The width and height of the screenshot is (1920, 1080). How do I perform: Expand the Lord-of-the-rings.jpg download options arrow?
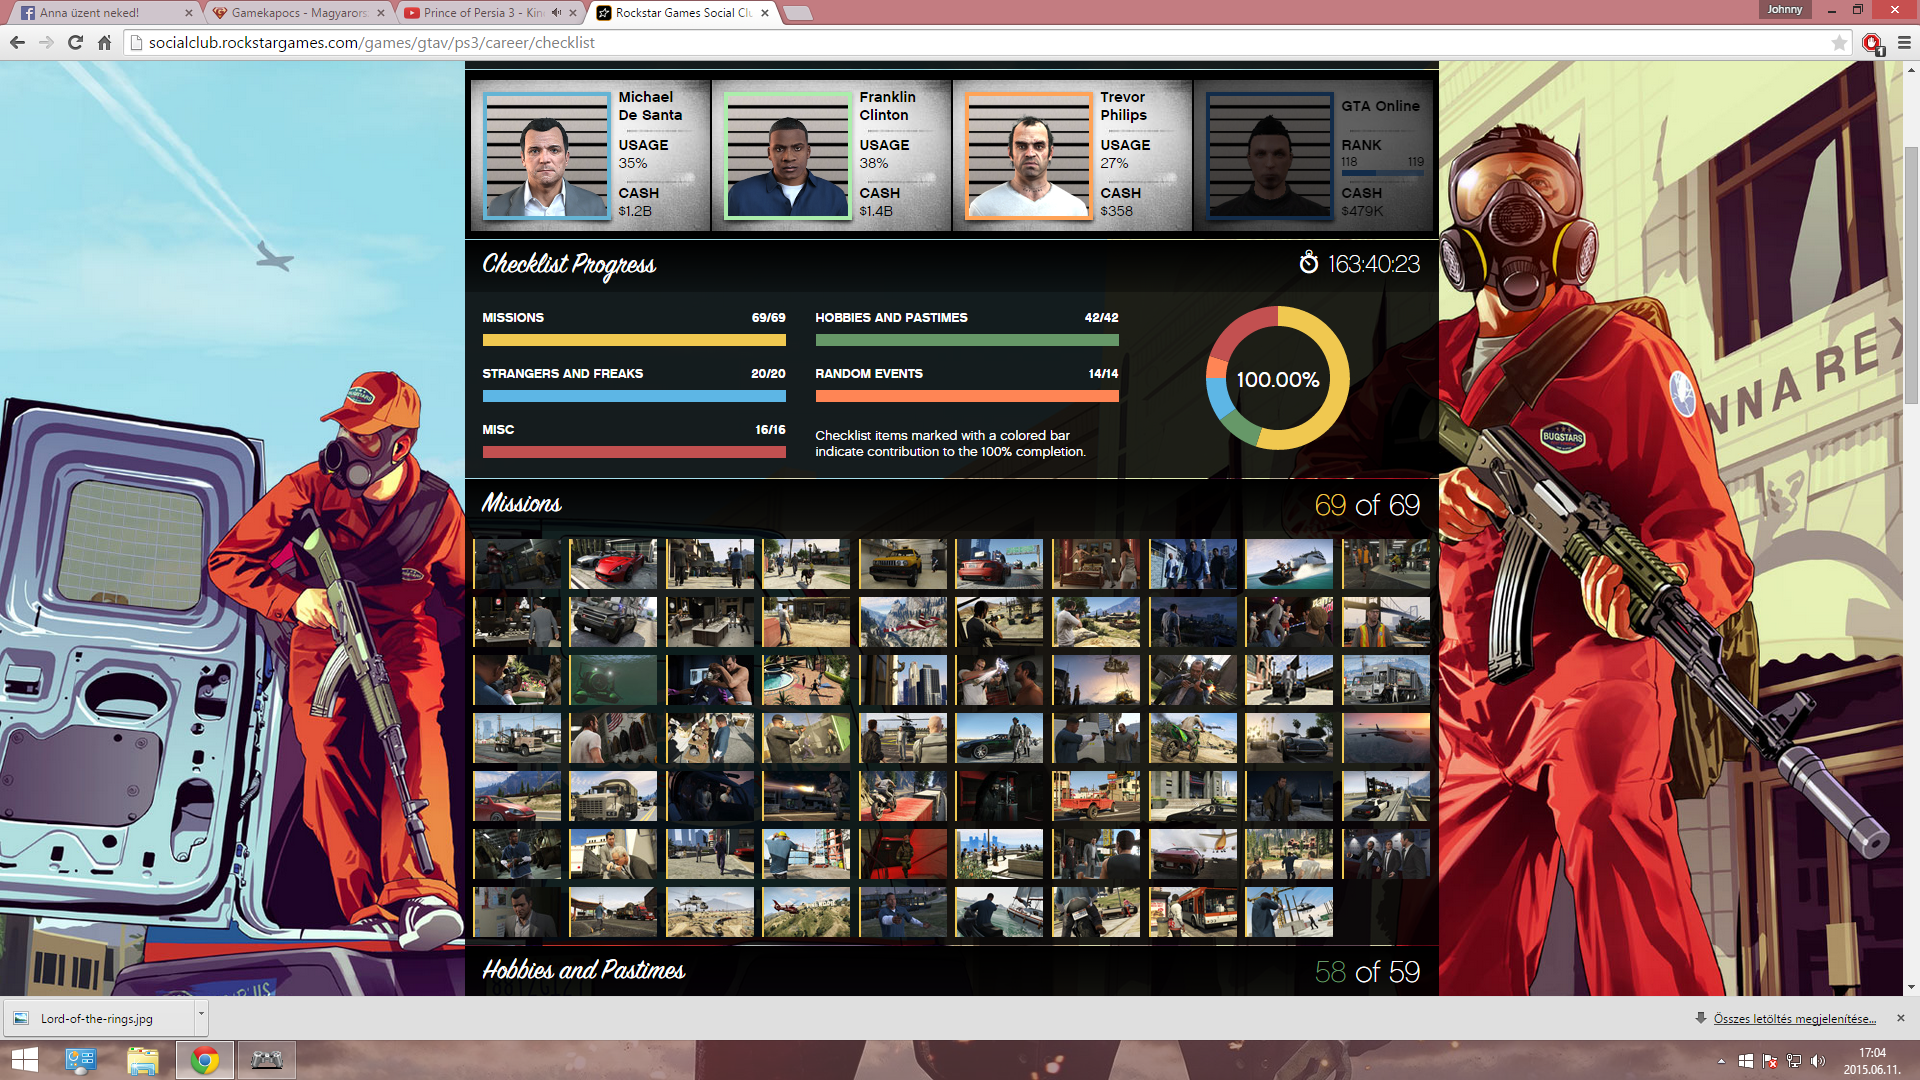[x=201, y=1014]
